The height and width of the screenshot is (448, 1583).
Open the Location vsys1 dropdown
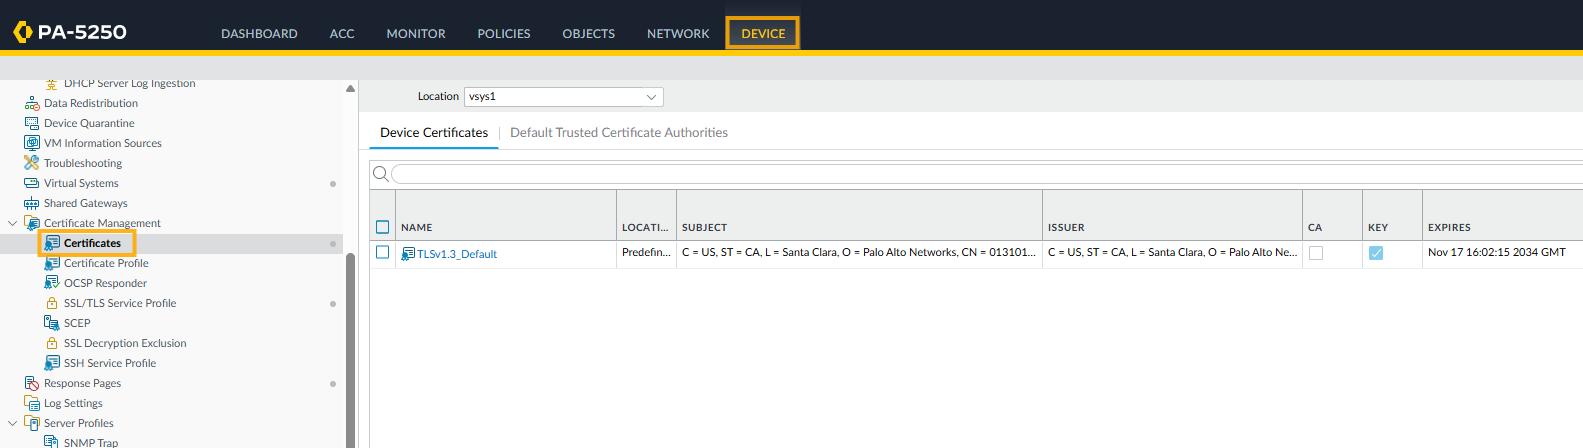click(563, 97)
